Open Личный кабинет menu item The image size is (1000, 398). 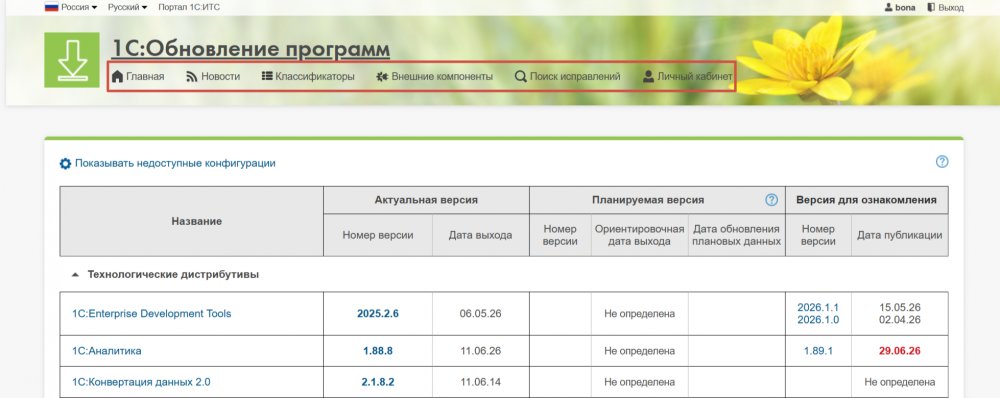coord(688,77)
